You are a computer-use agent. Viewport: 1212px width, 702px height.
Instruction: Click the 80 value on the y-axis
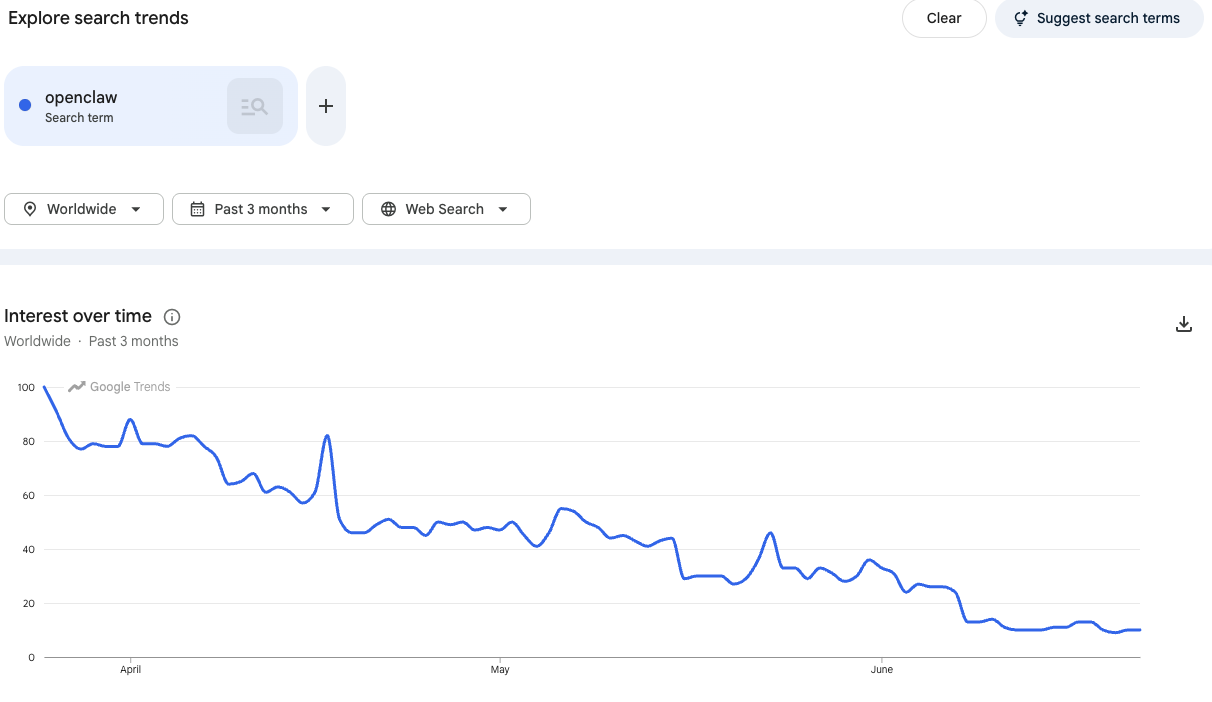click(x=29, y=441)
